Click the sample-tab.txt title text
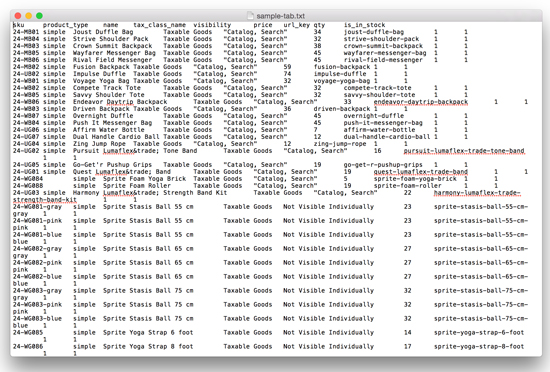Image resolution: width=550 pixels, height=372 pixels. click(280, 16)
